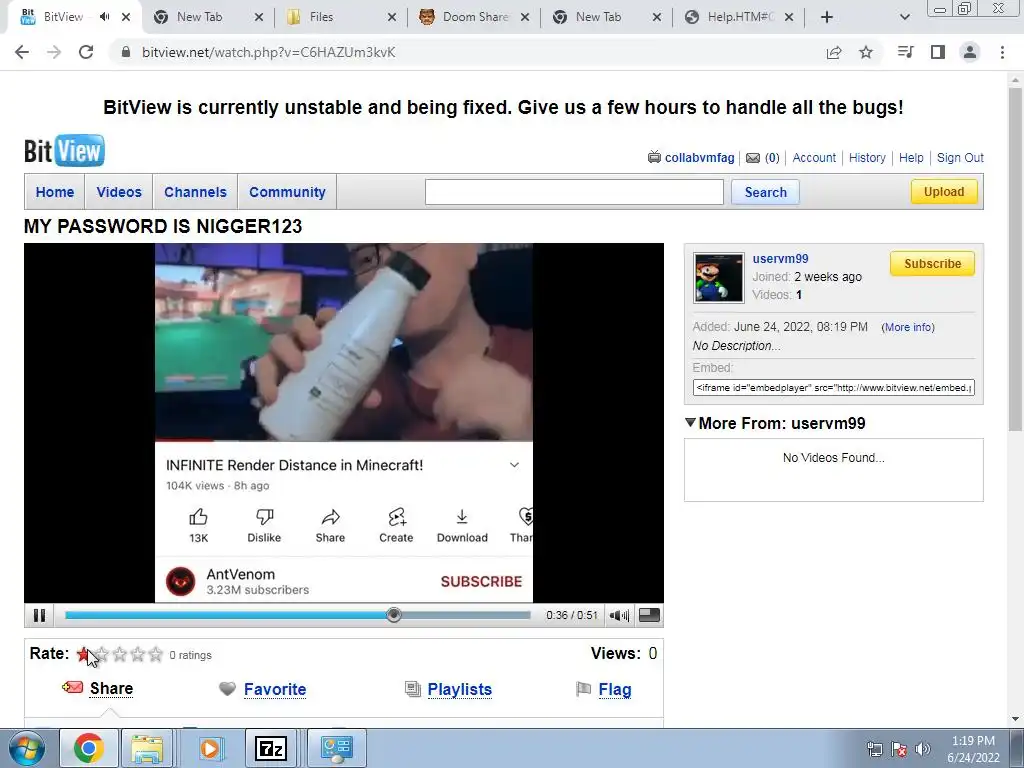Click Sign Out
The image size is (1024, 768).
pos(960,157)
